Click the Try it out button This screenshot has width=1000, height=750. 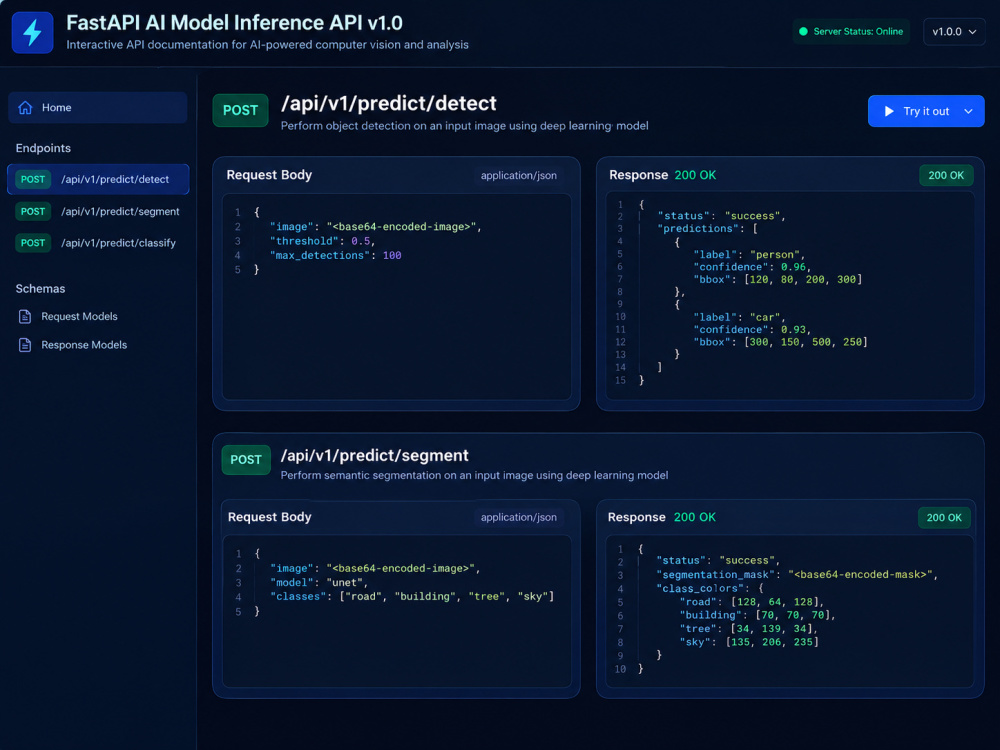(x=926, y=111)
